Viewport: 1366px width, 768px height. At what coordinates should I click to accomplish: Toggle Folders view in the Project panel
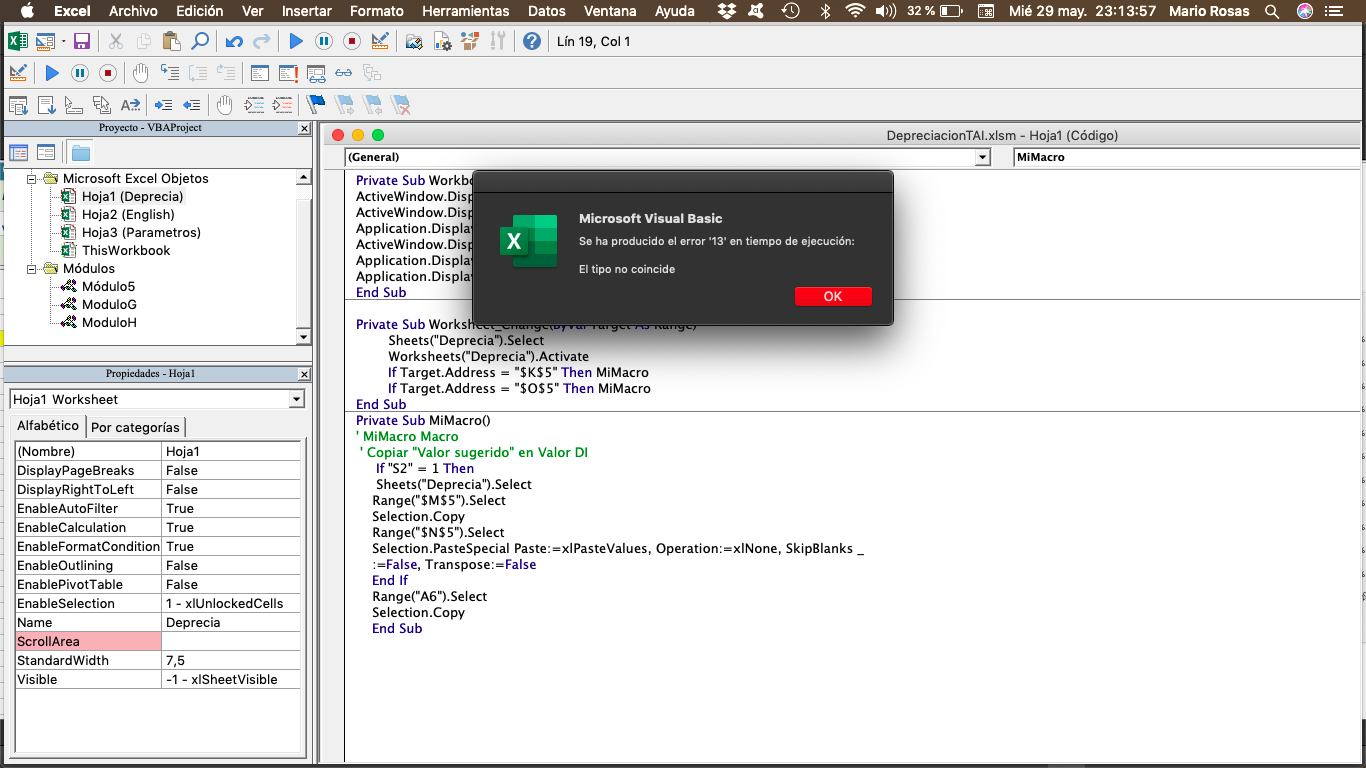coord(81,153)
